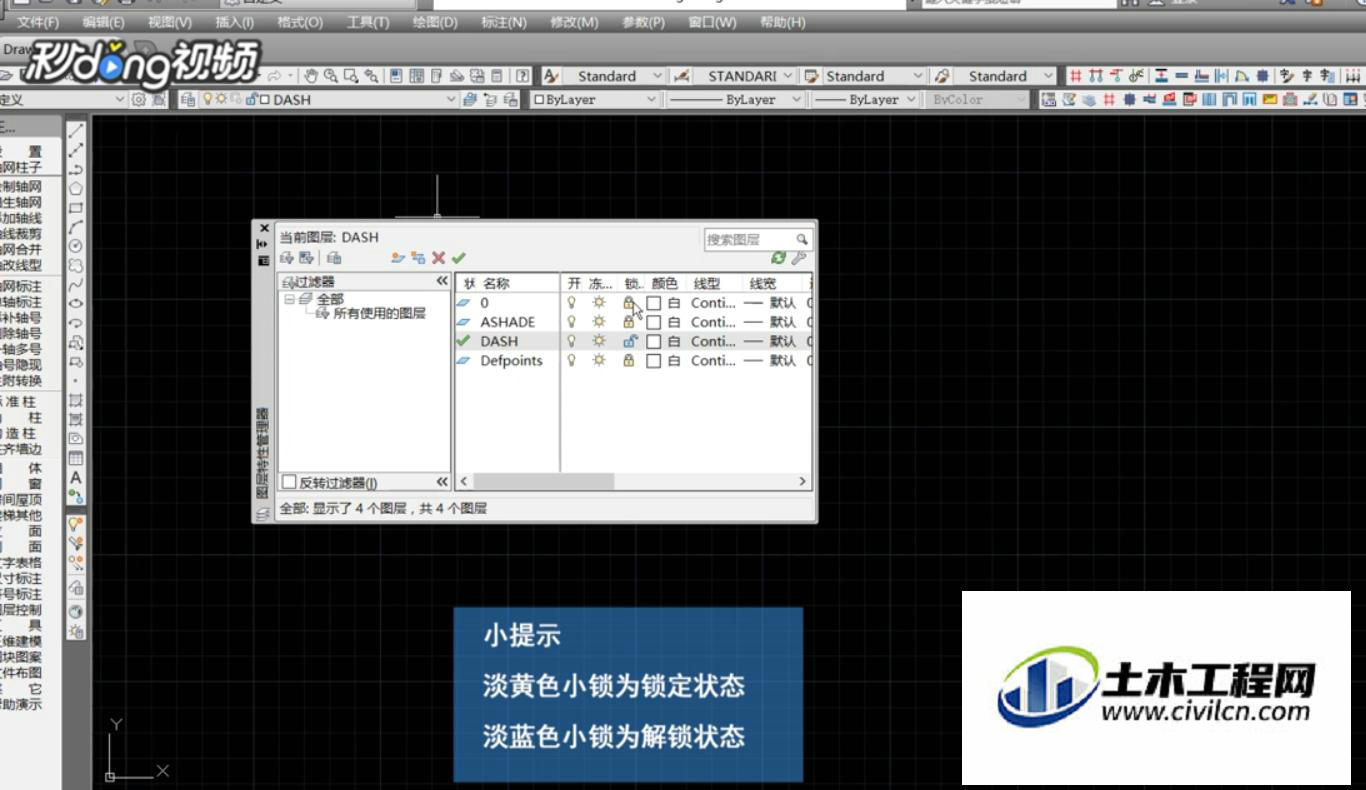Viewport: 1366px width, 790px height.
Task: Open the first ByLayer linetype dropdown
Action: tap(796, 99)
